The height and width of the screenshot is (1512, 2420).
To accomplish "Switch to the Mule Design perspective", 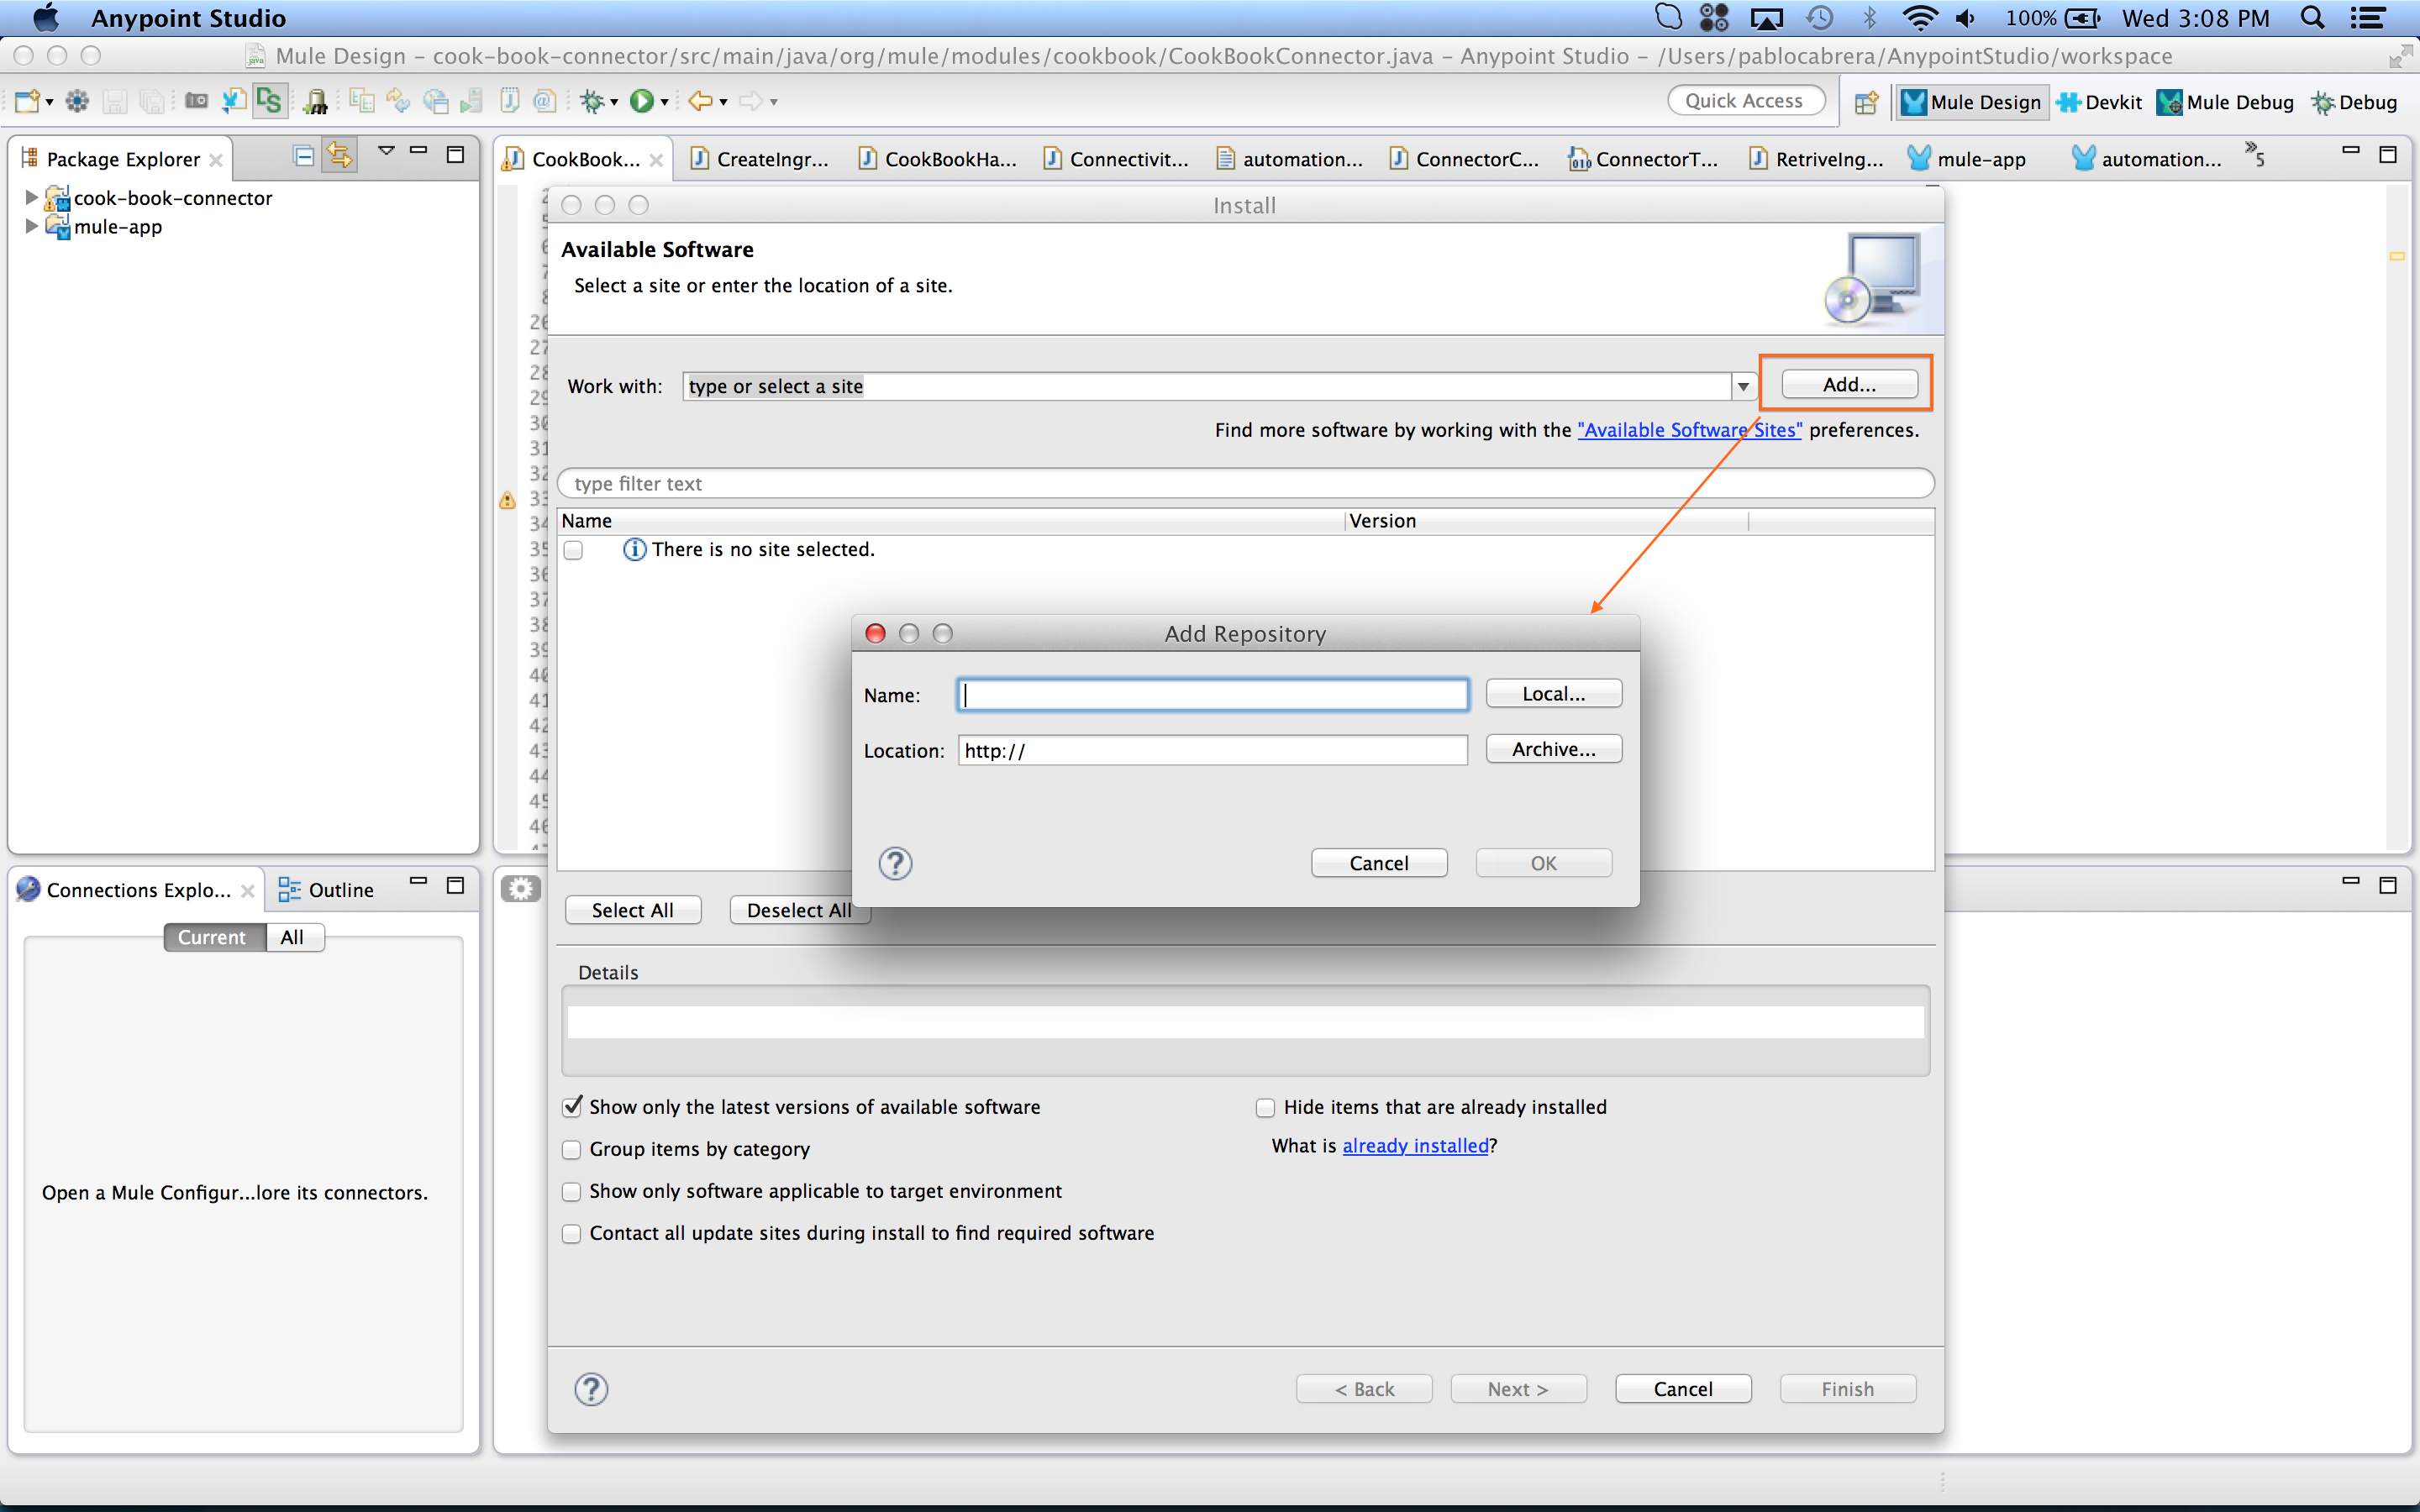I will pyautogui.click(x=1971, y=101).
